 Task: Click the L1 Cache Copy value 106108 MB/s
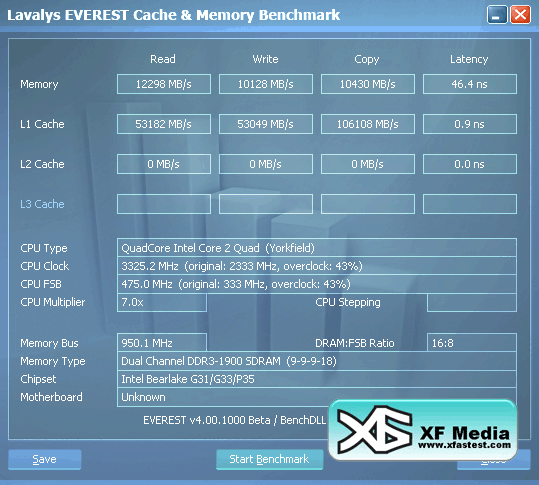pos(368,124)
